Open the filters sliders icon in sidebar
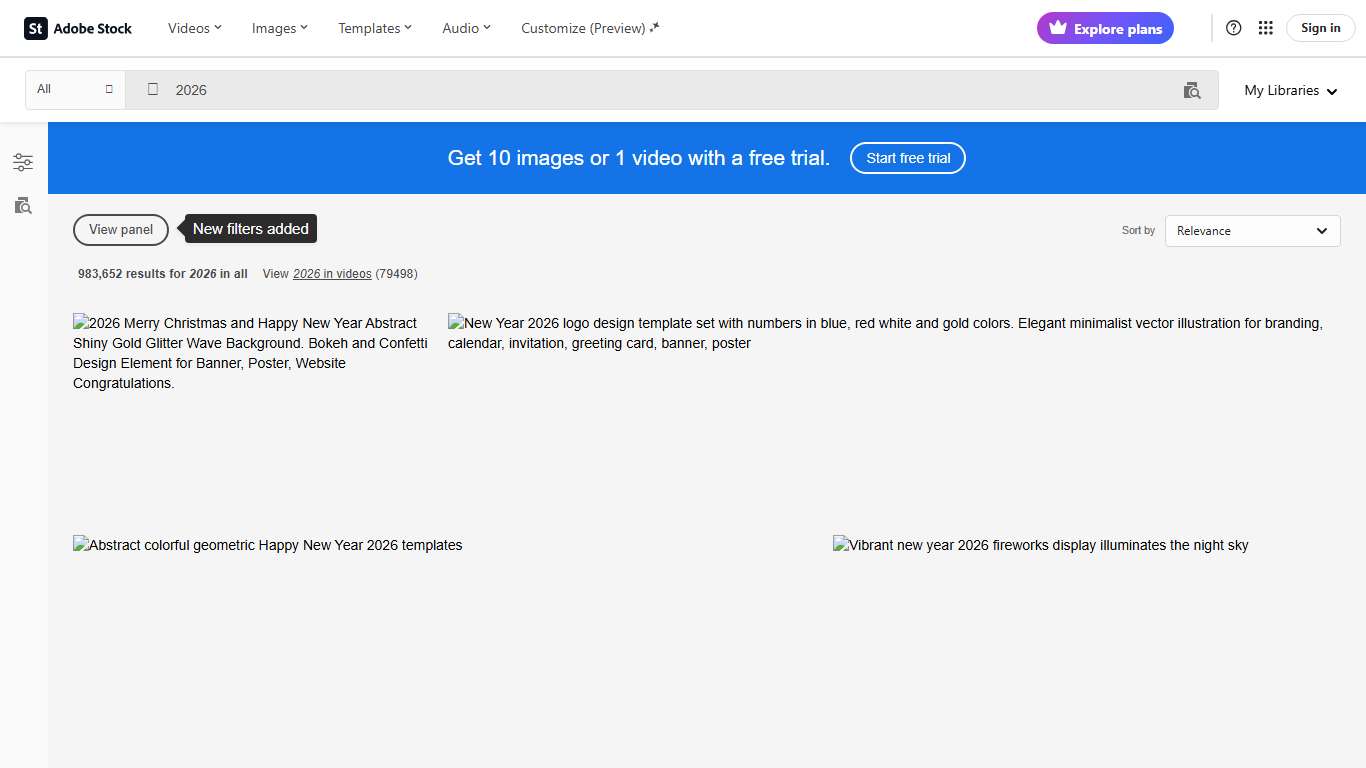The image size is (1366, 768). coord(23,162)
